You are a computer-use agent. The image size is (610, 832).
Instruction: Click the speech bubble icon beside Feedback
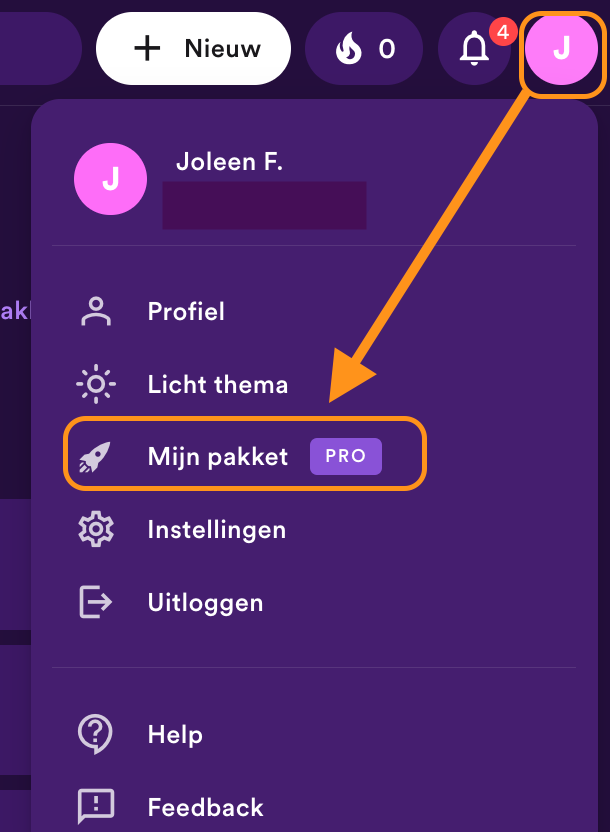pyautogui.click(x=95, y=806)
